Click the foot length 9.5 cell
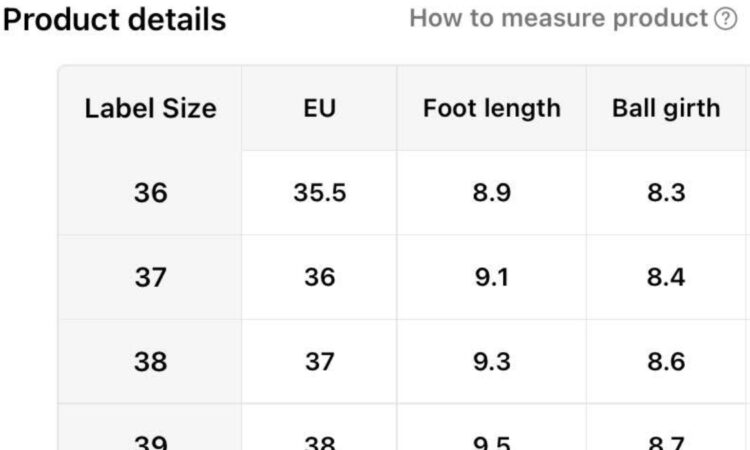The image size is (750, 450). click(492, 427)
